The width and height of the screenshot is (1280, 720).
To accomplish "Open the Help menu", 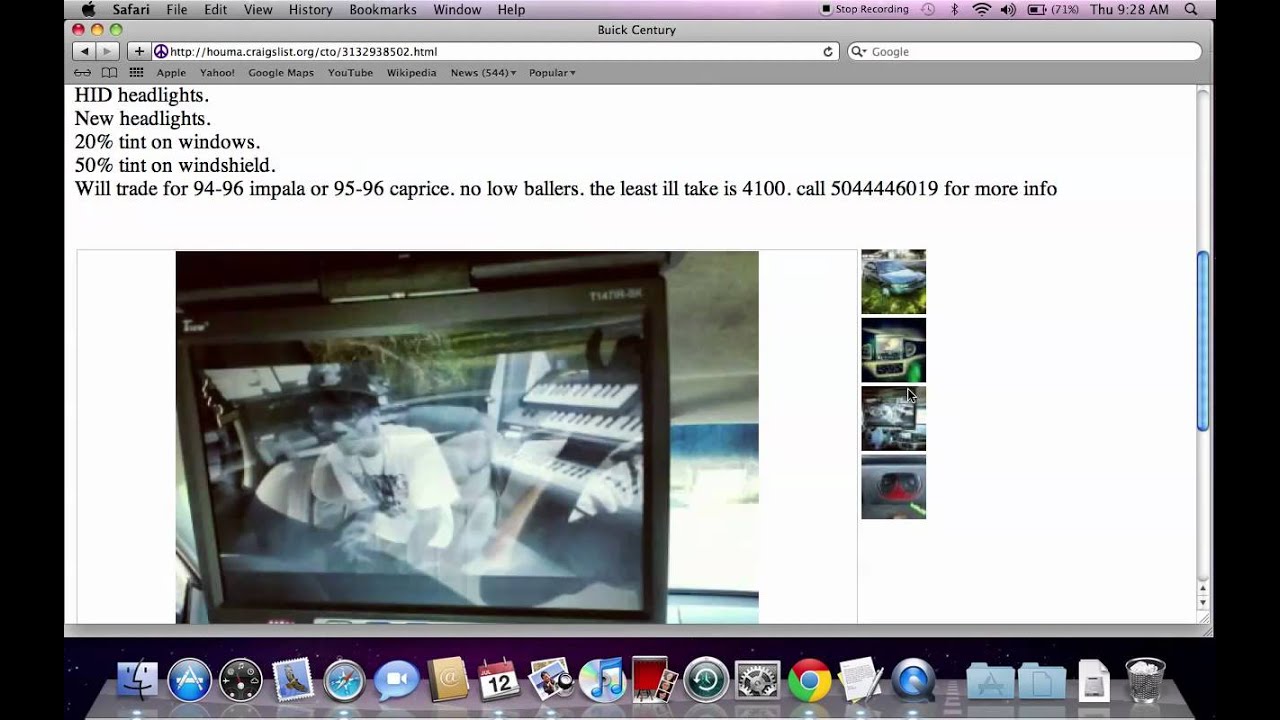I will (511, 10).
